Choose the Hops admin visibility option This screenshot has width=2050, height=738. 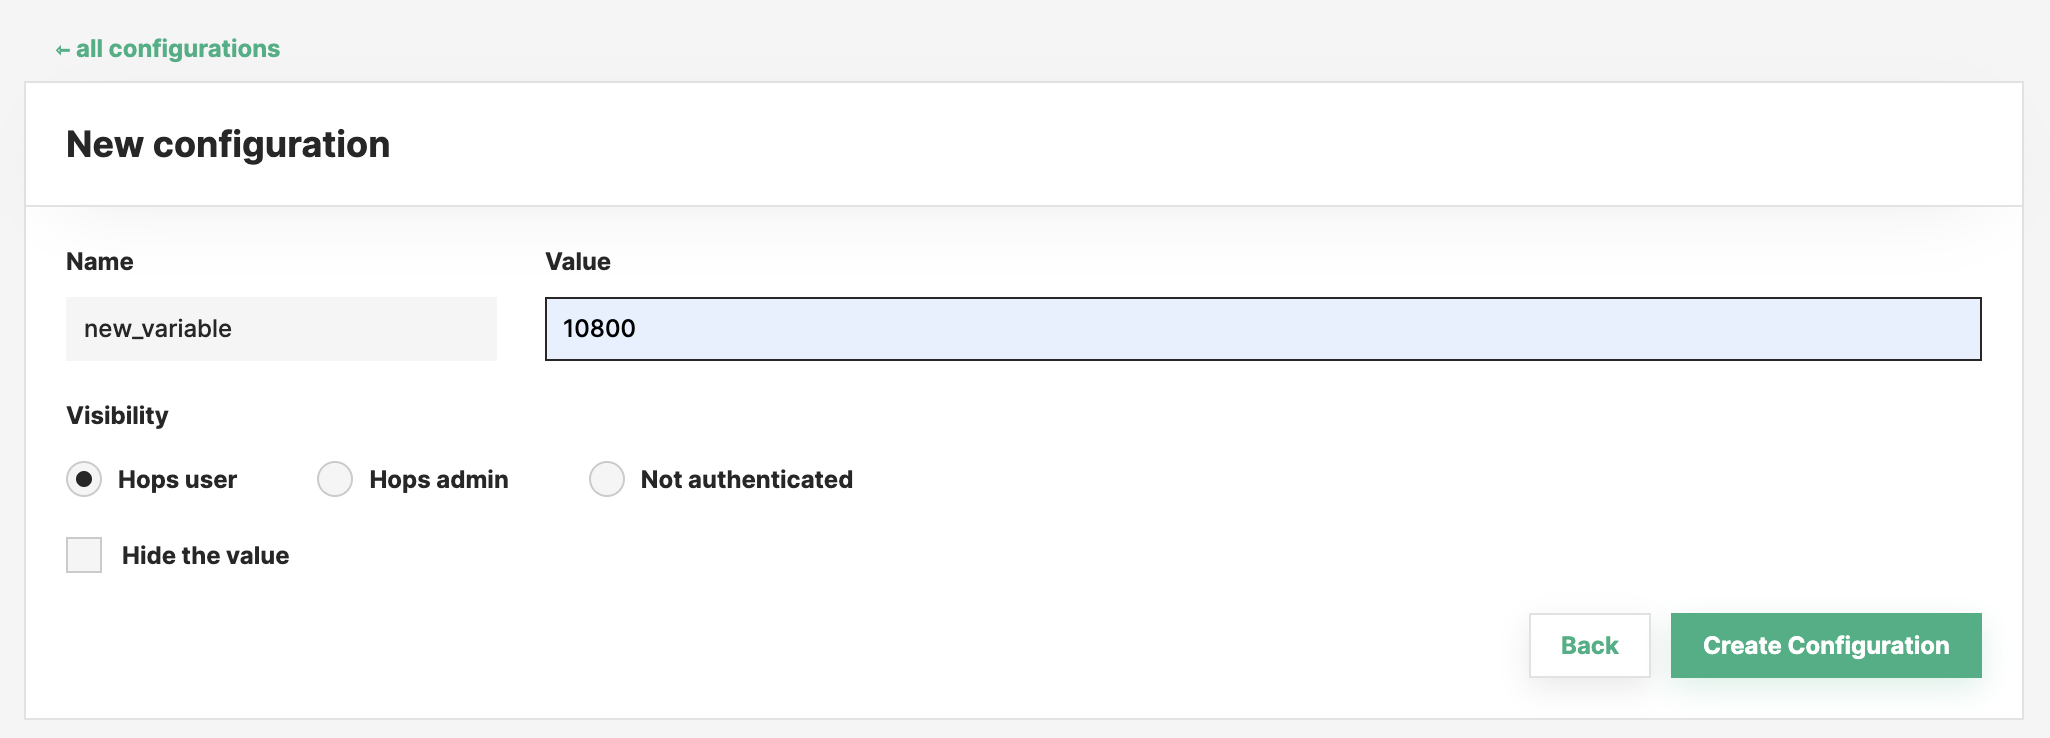tap(335, 479)
